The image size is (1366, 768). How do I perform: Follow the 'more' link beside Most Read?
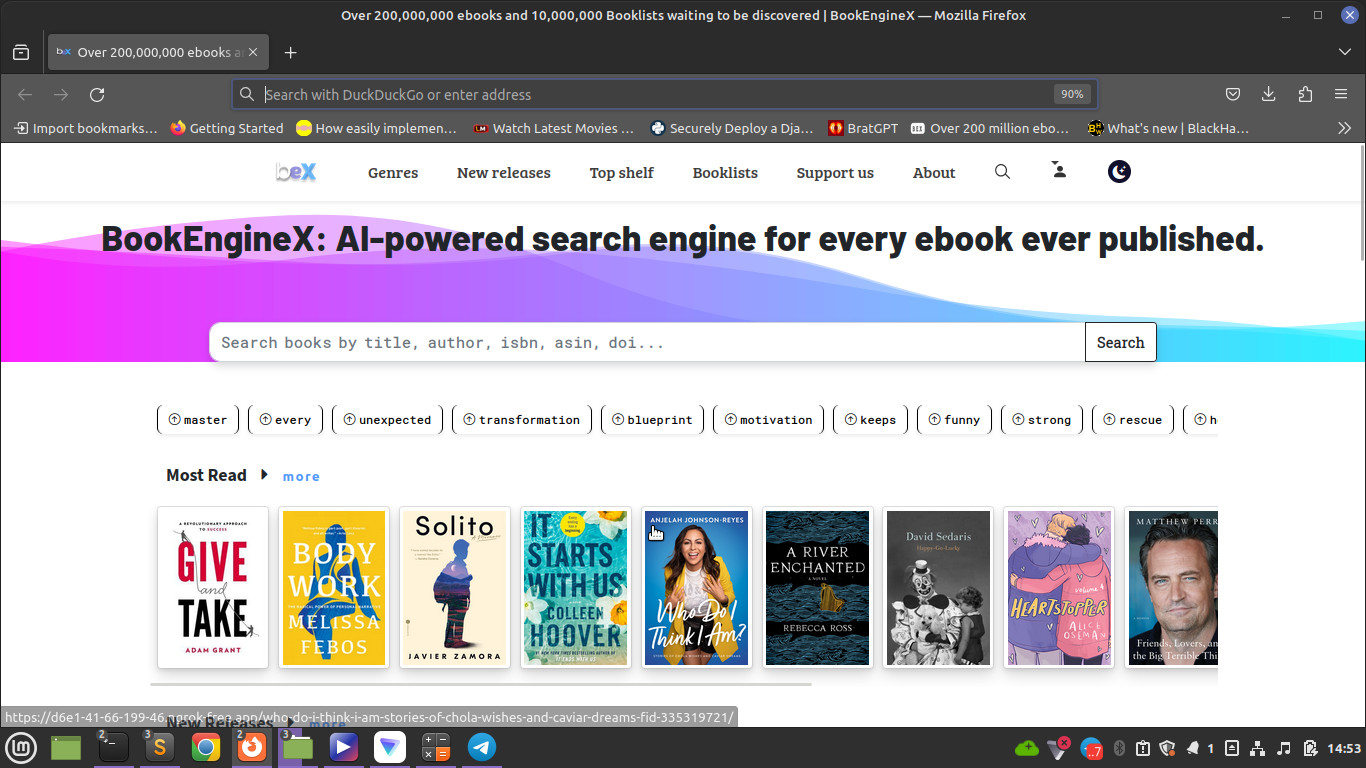pos(301,477)
